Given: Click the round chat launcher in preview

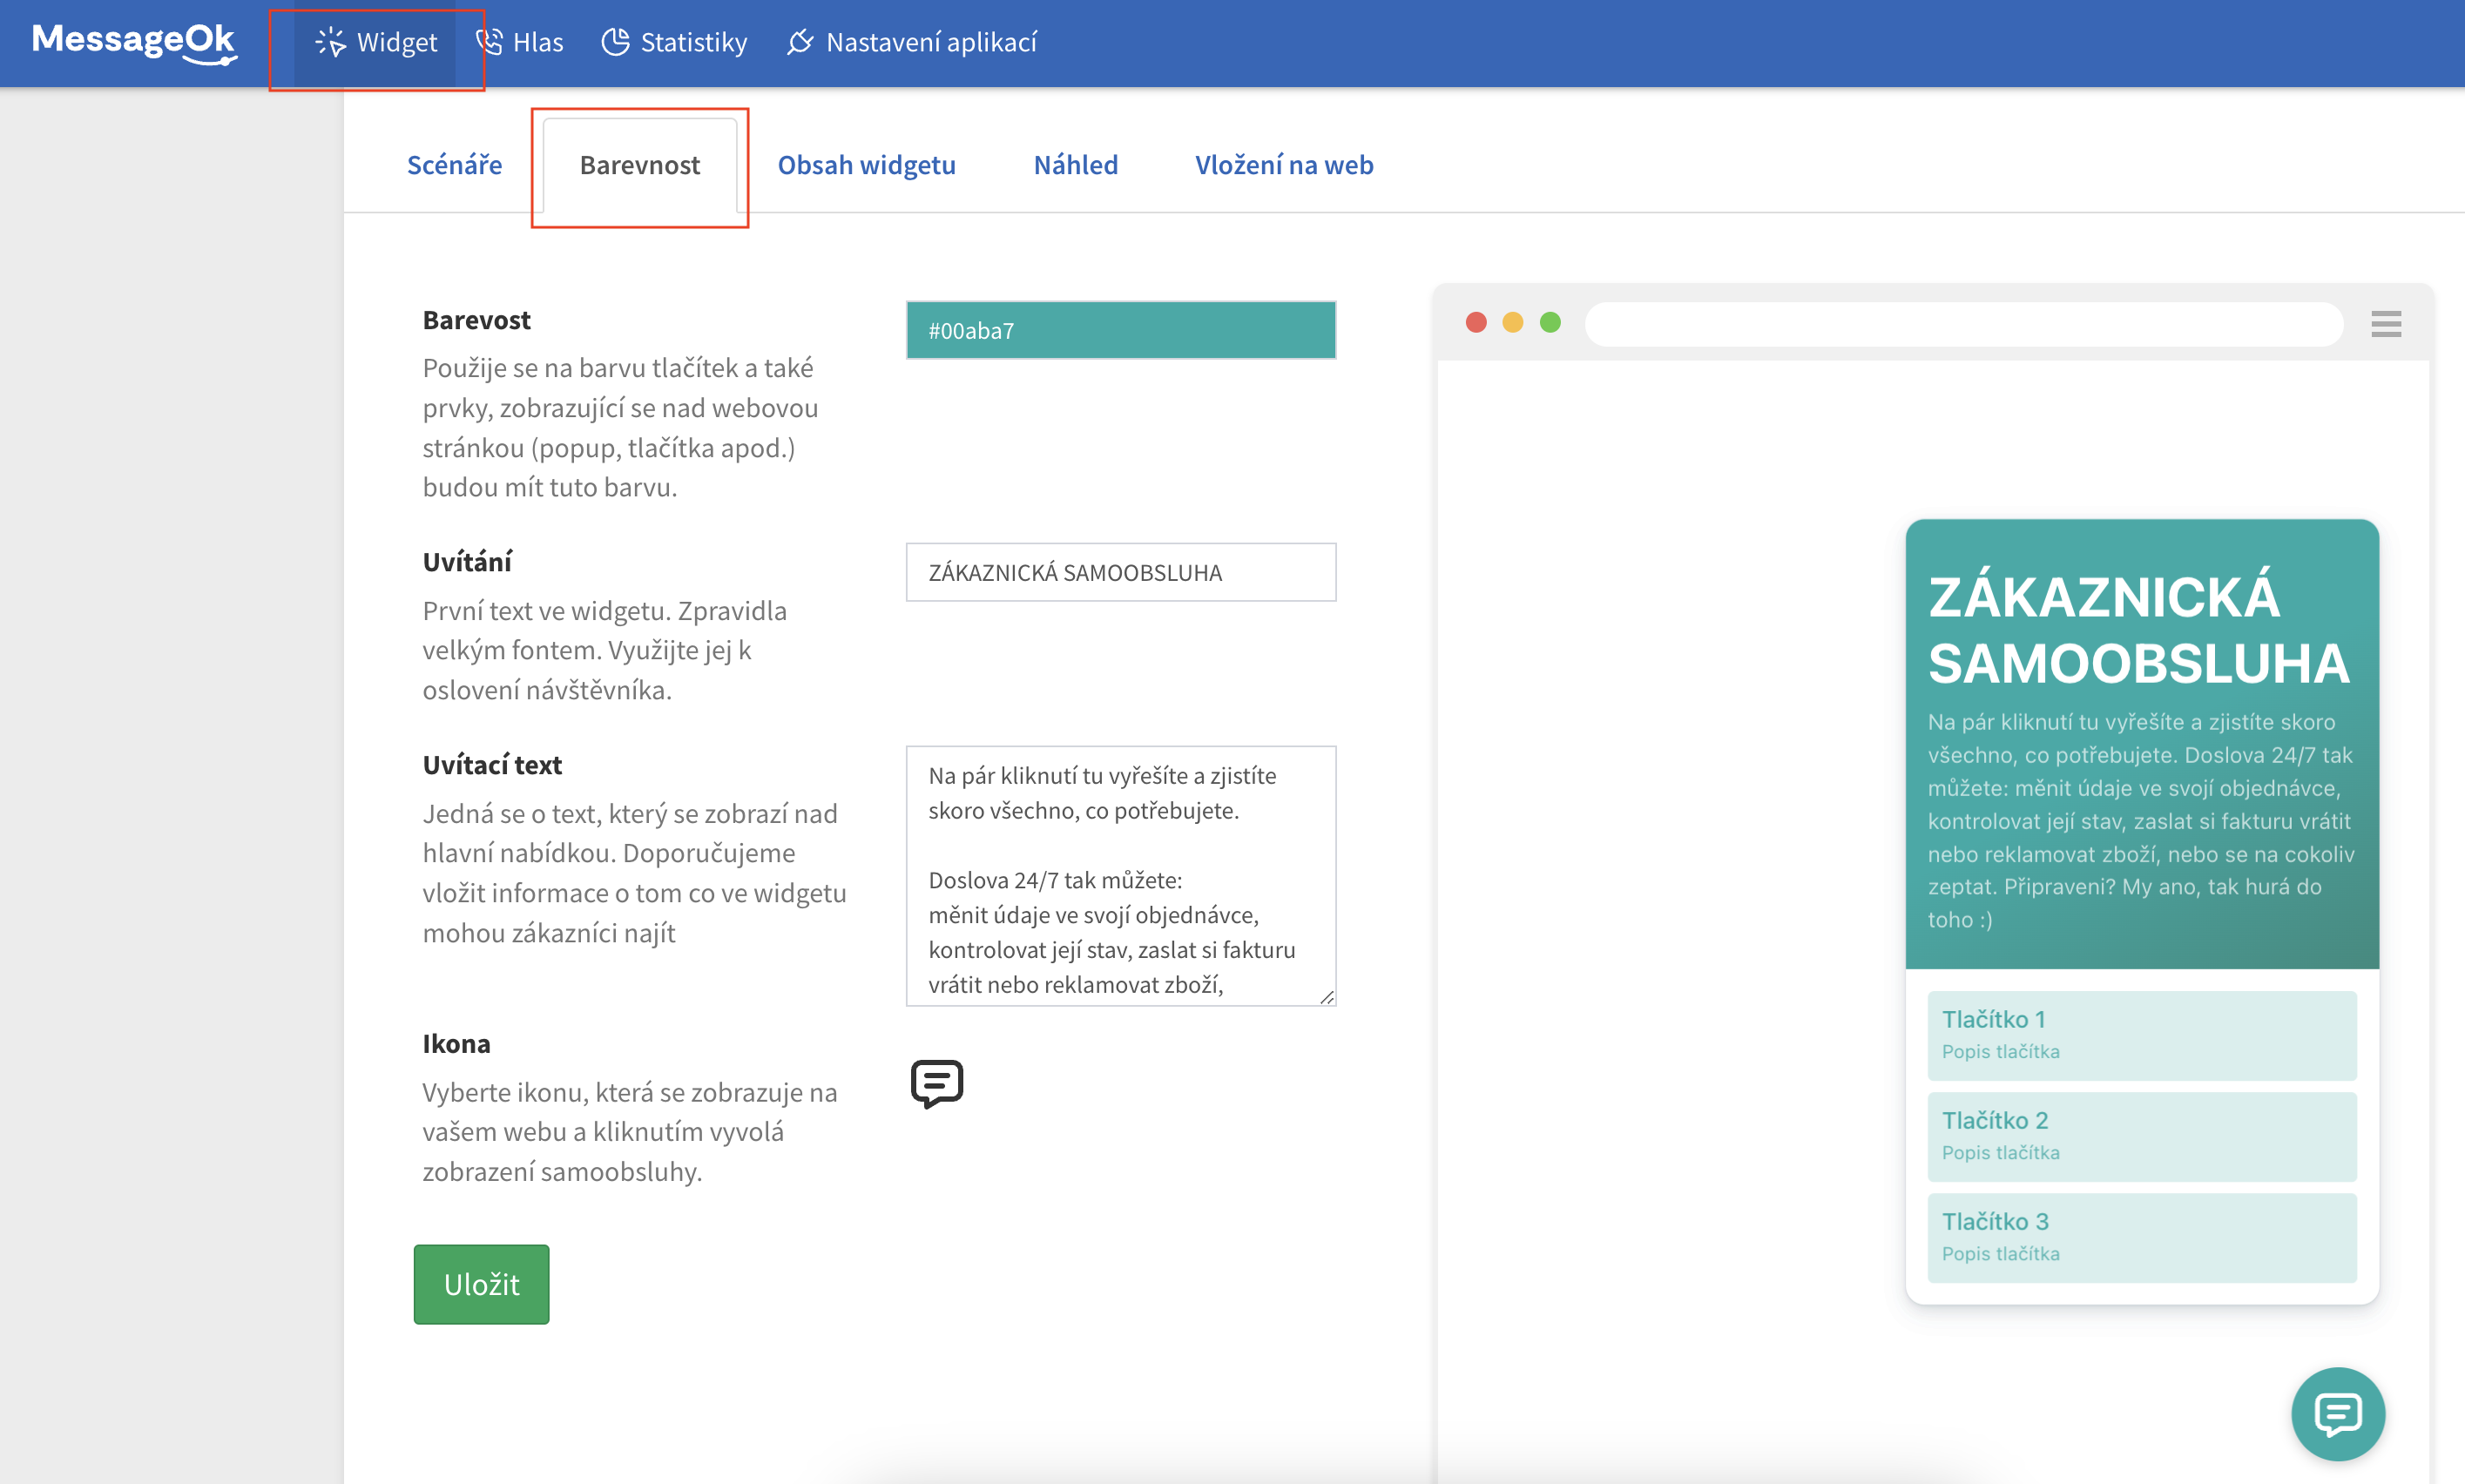Looking at the screenshot, I should point(2337,1414).
